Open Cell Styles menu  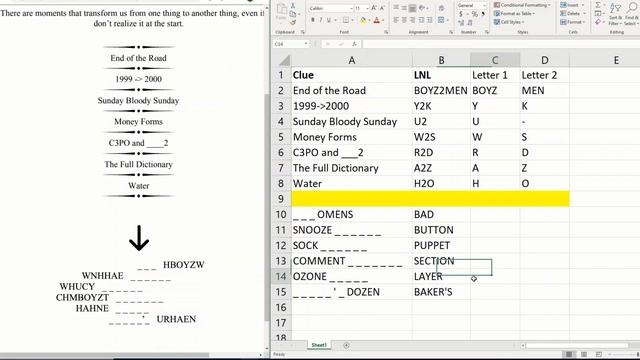[509, 22]
